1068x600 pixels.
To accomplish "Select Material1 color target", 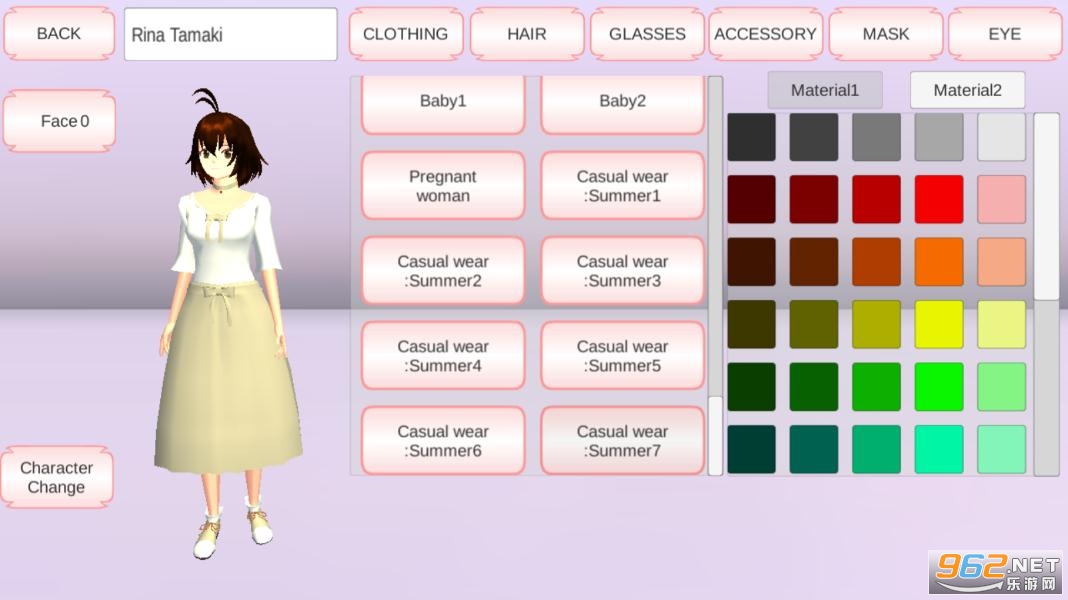I will [x=825, y=90].
